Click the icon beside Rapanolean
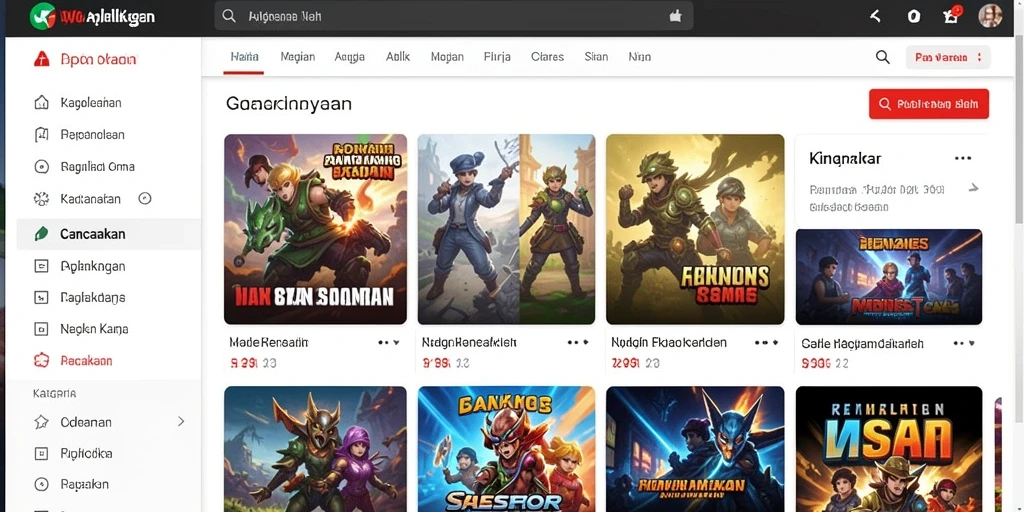The width and height of the screenshot is (1024, 512). [x=41, y=135]
